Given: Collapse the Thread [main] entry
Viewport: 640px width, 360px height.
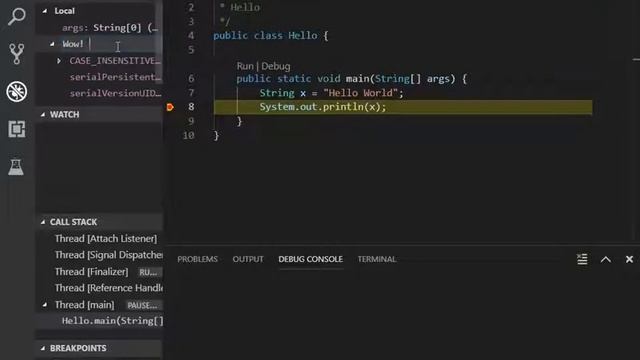Looking at the screenshot, I should 45,305.
